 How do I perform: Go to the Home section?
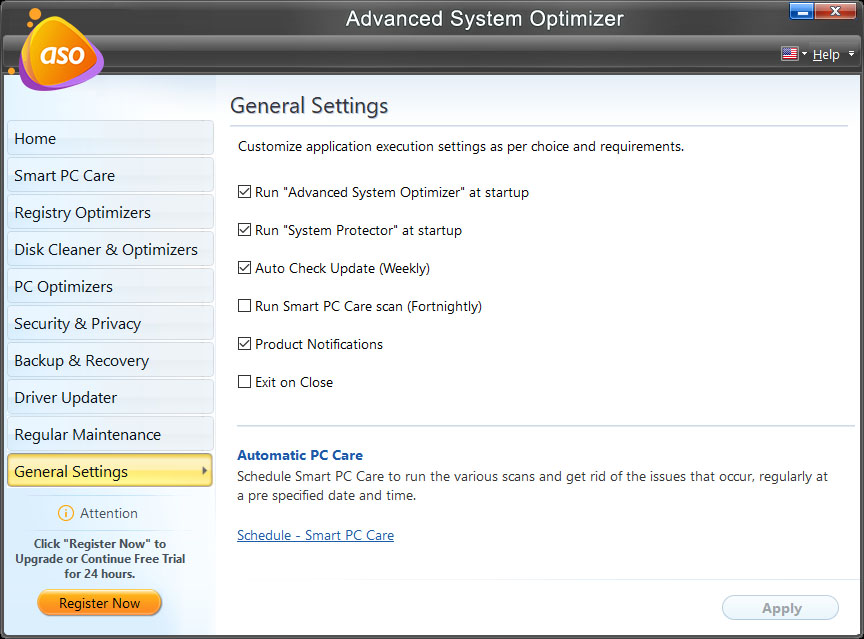point(110,138)
